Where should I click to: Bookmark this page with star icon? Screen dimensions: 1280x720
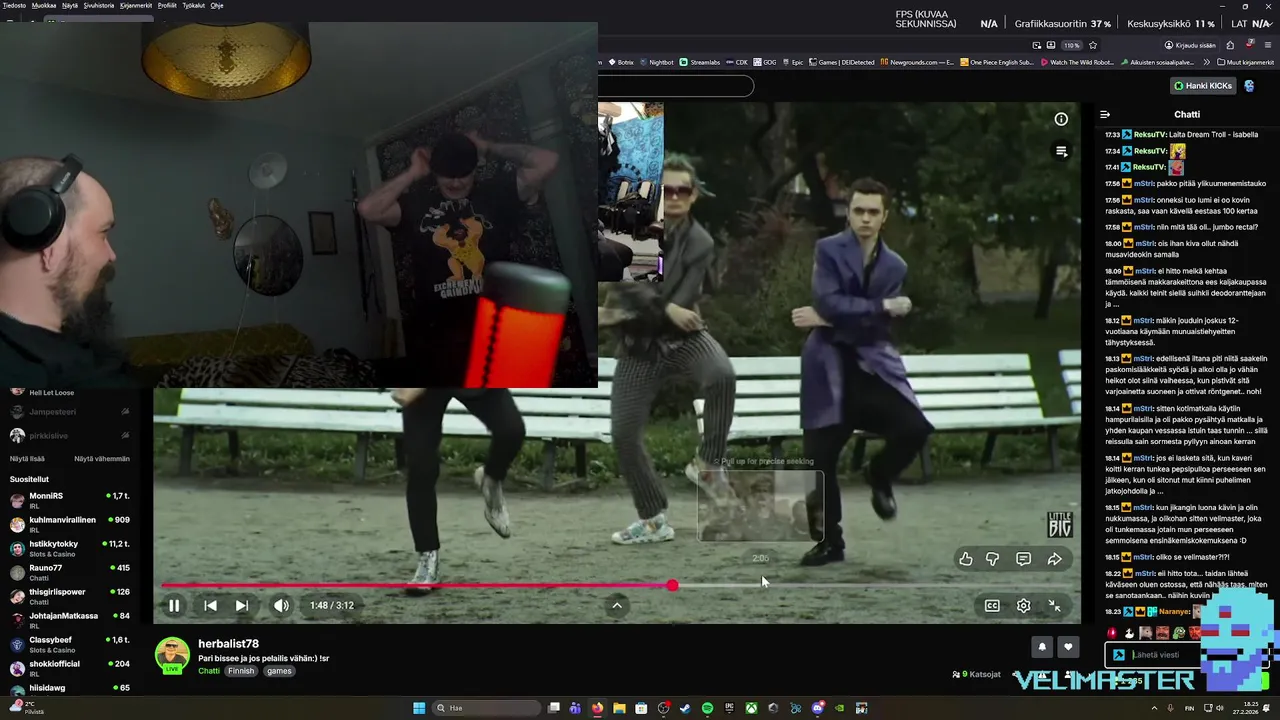(1093, 45)
